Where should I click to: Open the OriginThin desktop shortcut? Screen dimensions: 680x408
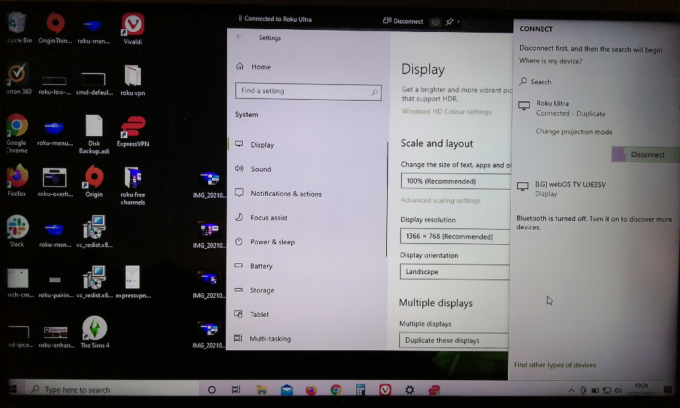point(55,28)
